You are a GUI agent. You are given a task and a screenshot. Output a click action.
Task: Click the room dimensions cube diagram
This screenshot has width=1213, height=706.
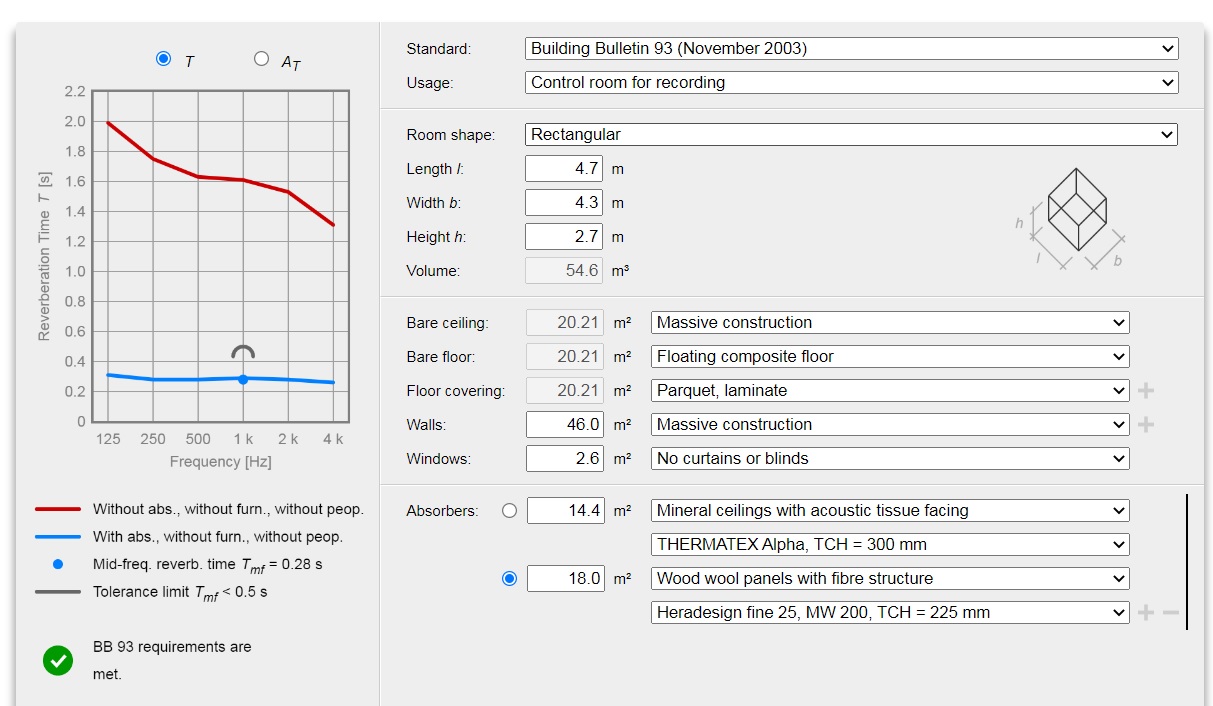tap(1076, 216)
